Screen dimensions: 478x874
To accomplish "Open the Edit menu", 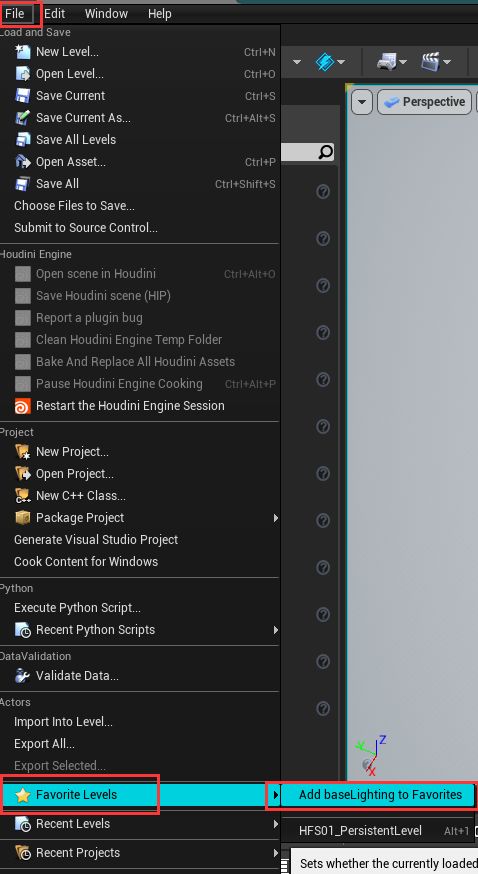I will coord(55,13).
